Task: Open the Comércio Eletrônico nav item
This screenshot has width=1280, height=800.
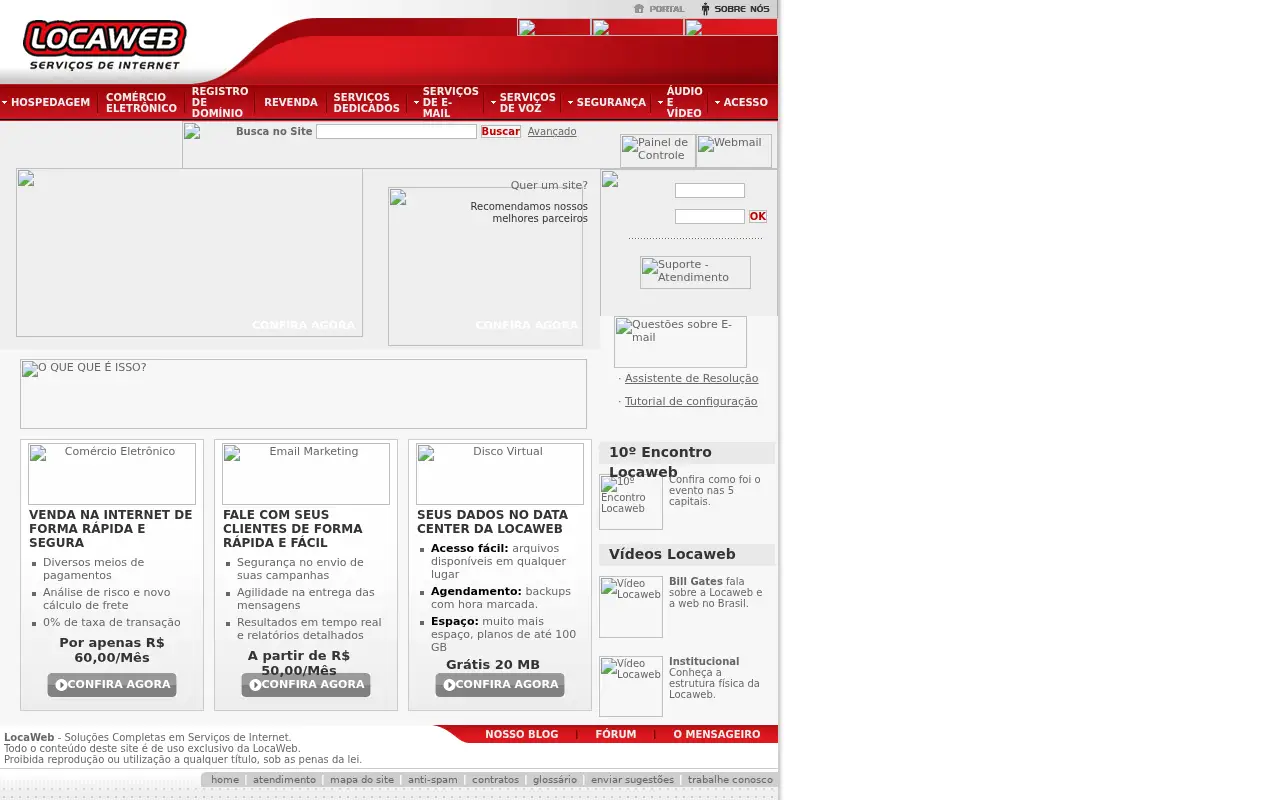Action: pyautogui.click(x=141, y=103)
